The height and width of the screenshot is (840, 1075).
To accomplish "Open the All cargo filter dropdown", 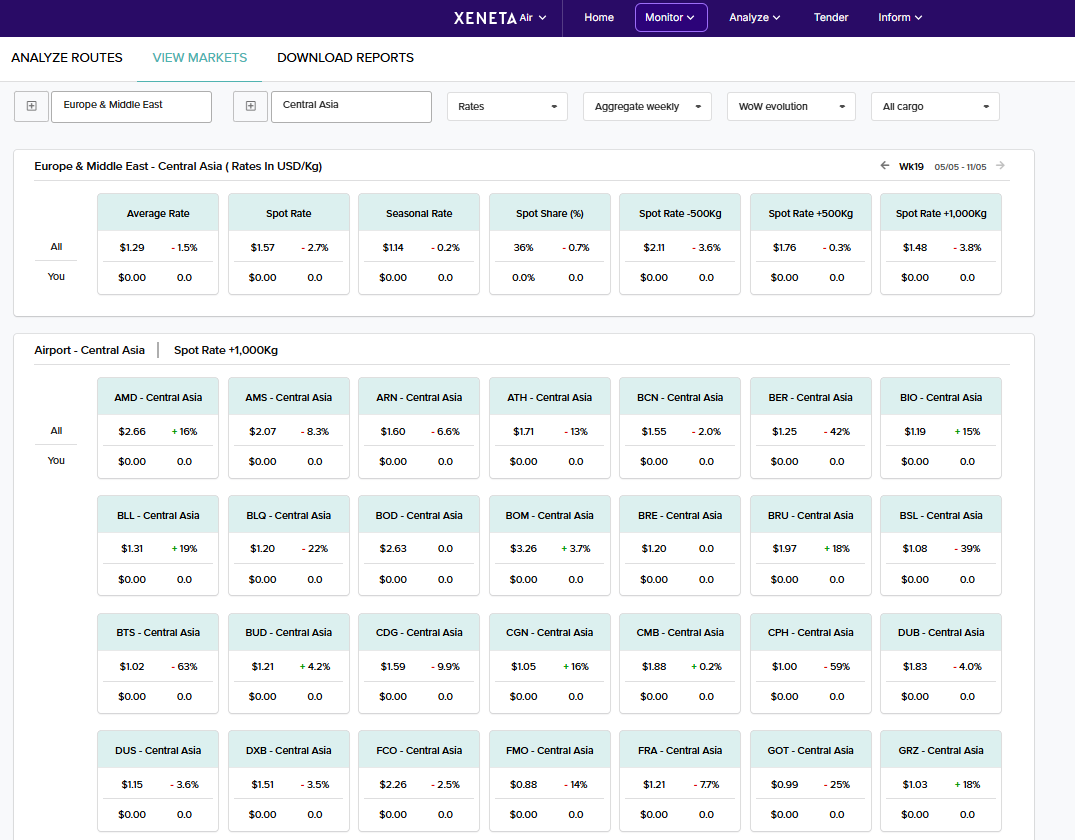I will coord(934,106).
